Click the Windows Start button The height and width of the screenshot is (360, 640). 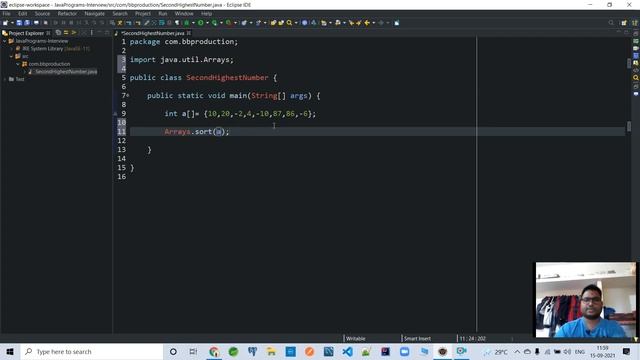[x=10, y=351]
